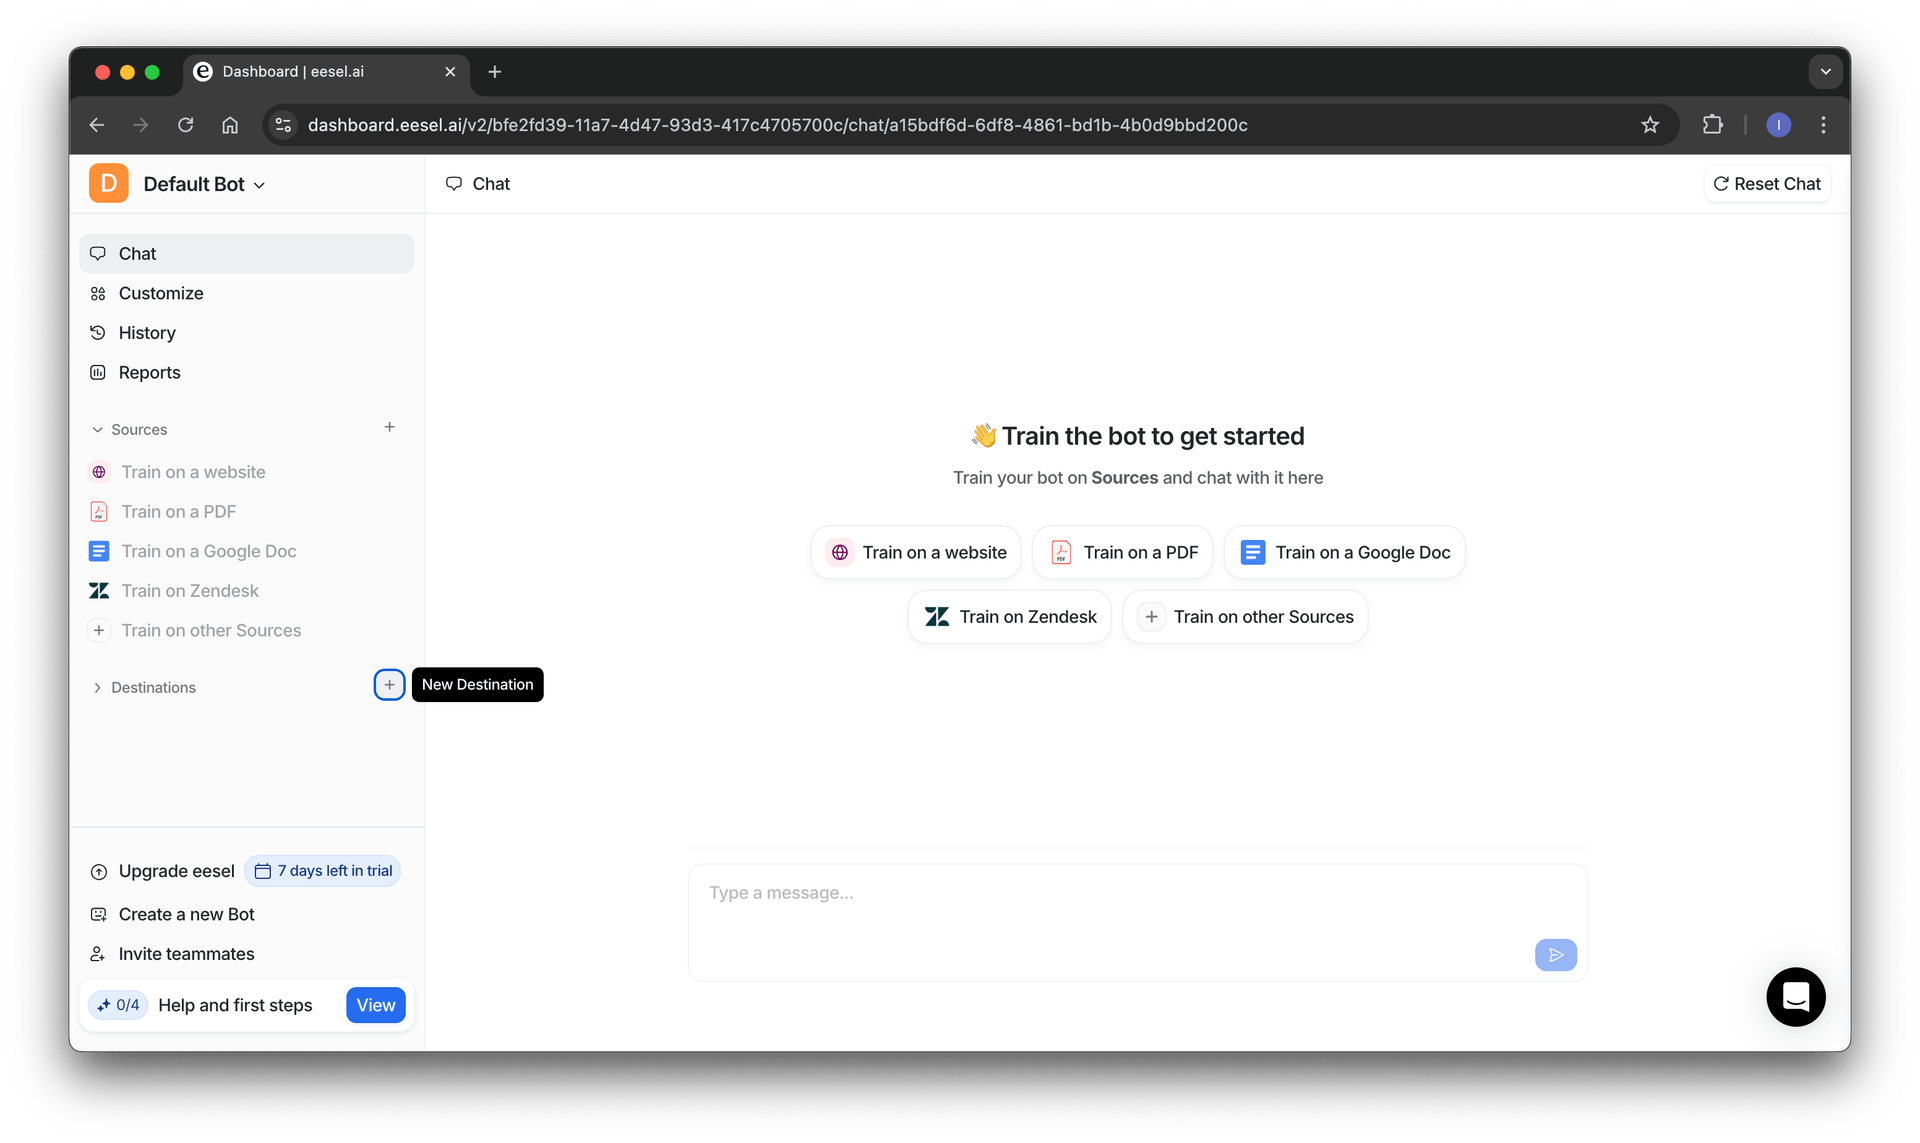Close the Dashboard | eesel.ai tab
This screenshot has width=1920, height=1143.
click(x=450, y=72)
